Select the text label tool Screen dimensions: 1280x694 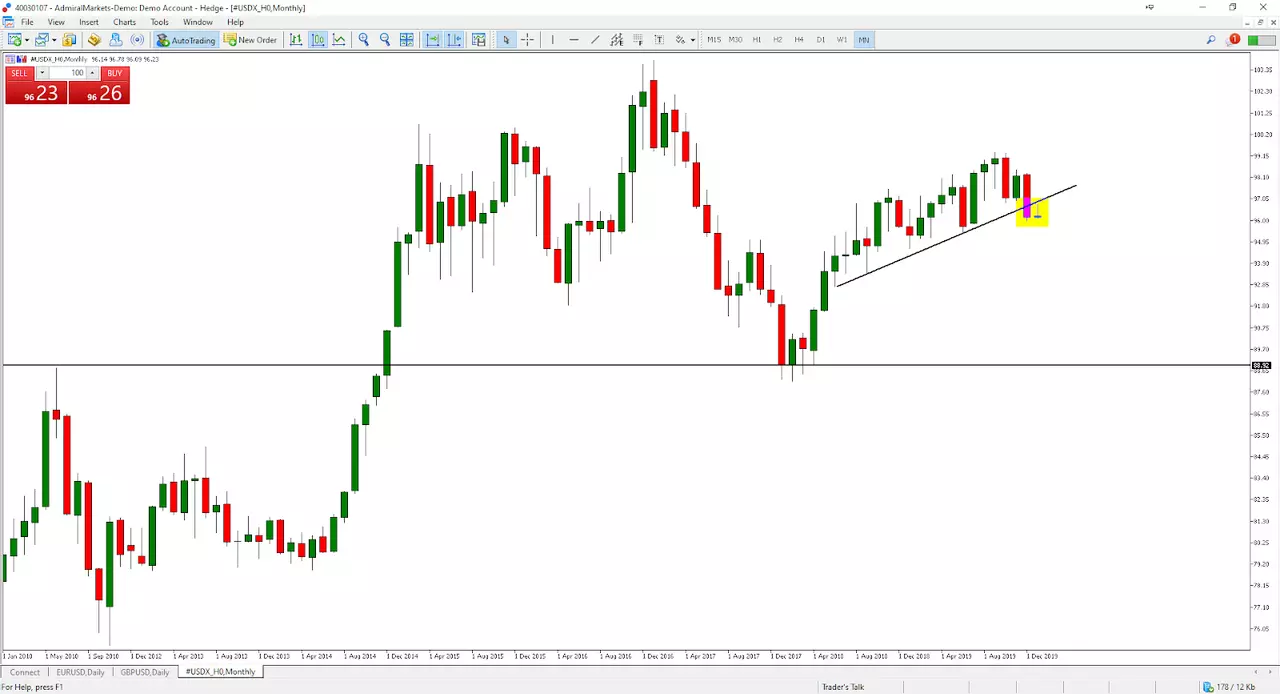coord(659,40)
